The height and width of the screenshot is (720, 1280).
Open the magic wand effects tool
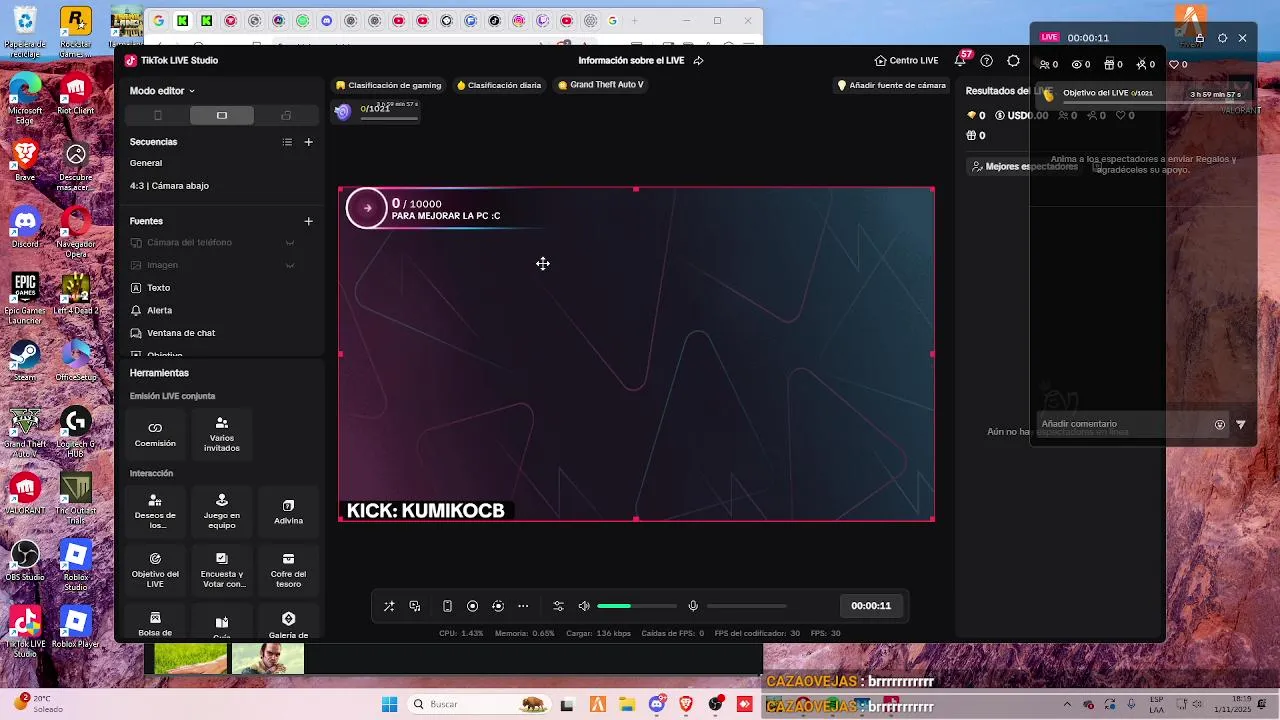coord(389,606)
